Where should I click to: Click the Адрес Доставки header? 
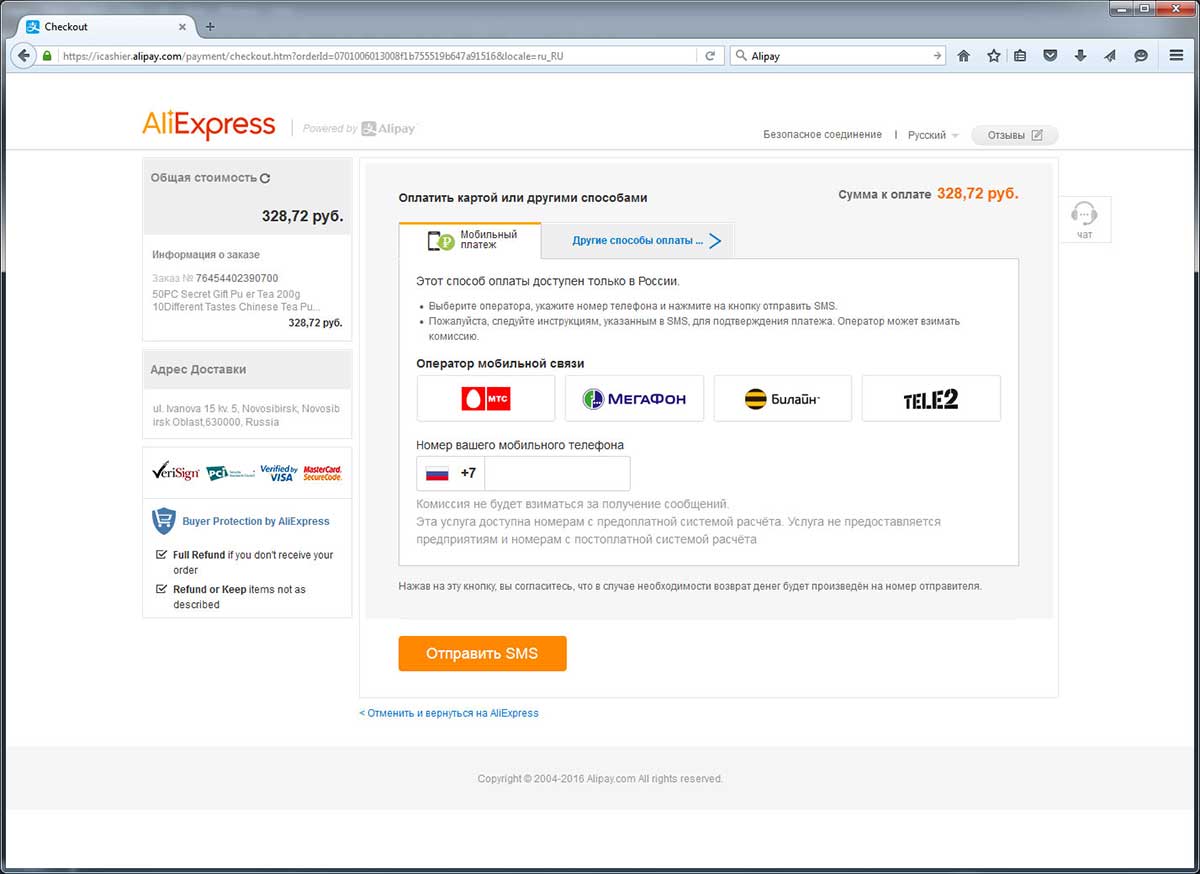[198, 369]
